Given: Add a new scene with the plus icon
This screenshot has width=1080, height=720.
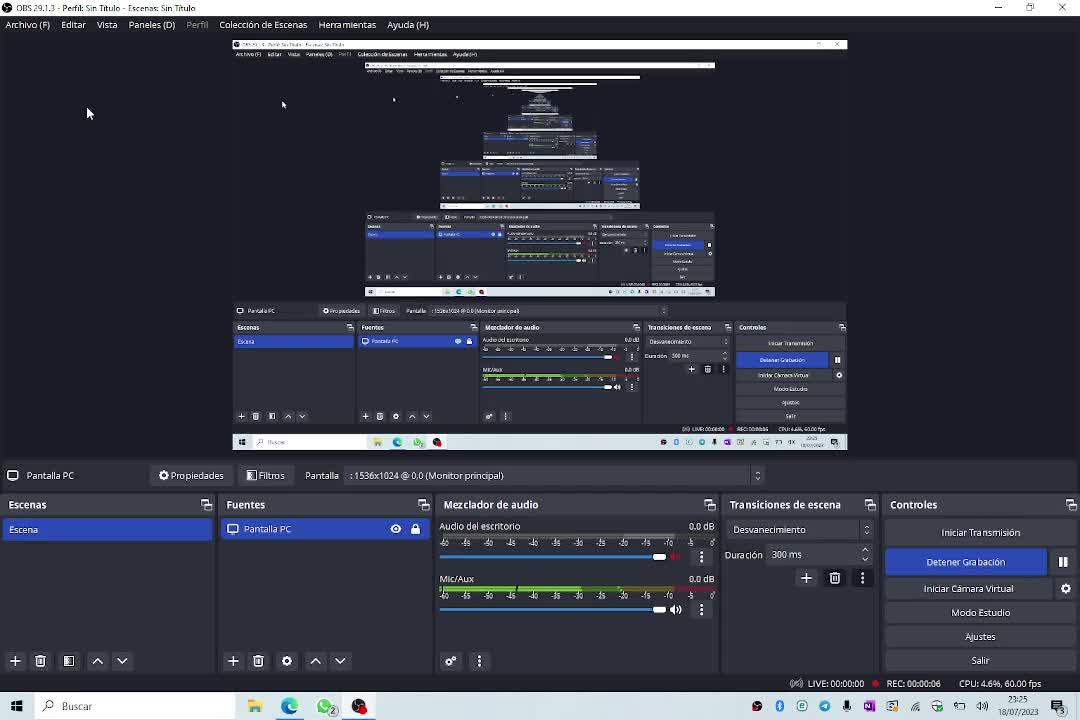Looking at the screenshot, I should click(15, 661).
